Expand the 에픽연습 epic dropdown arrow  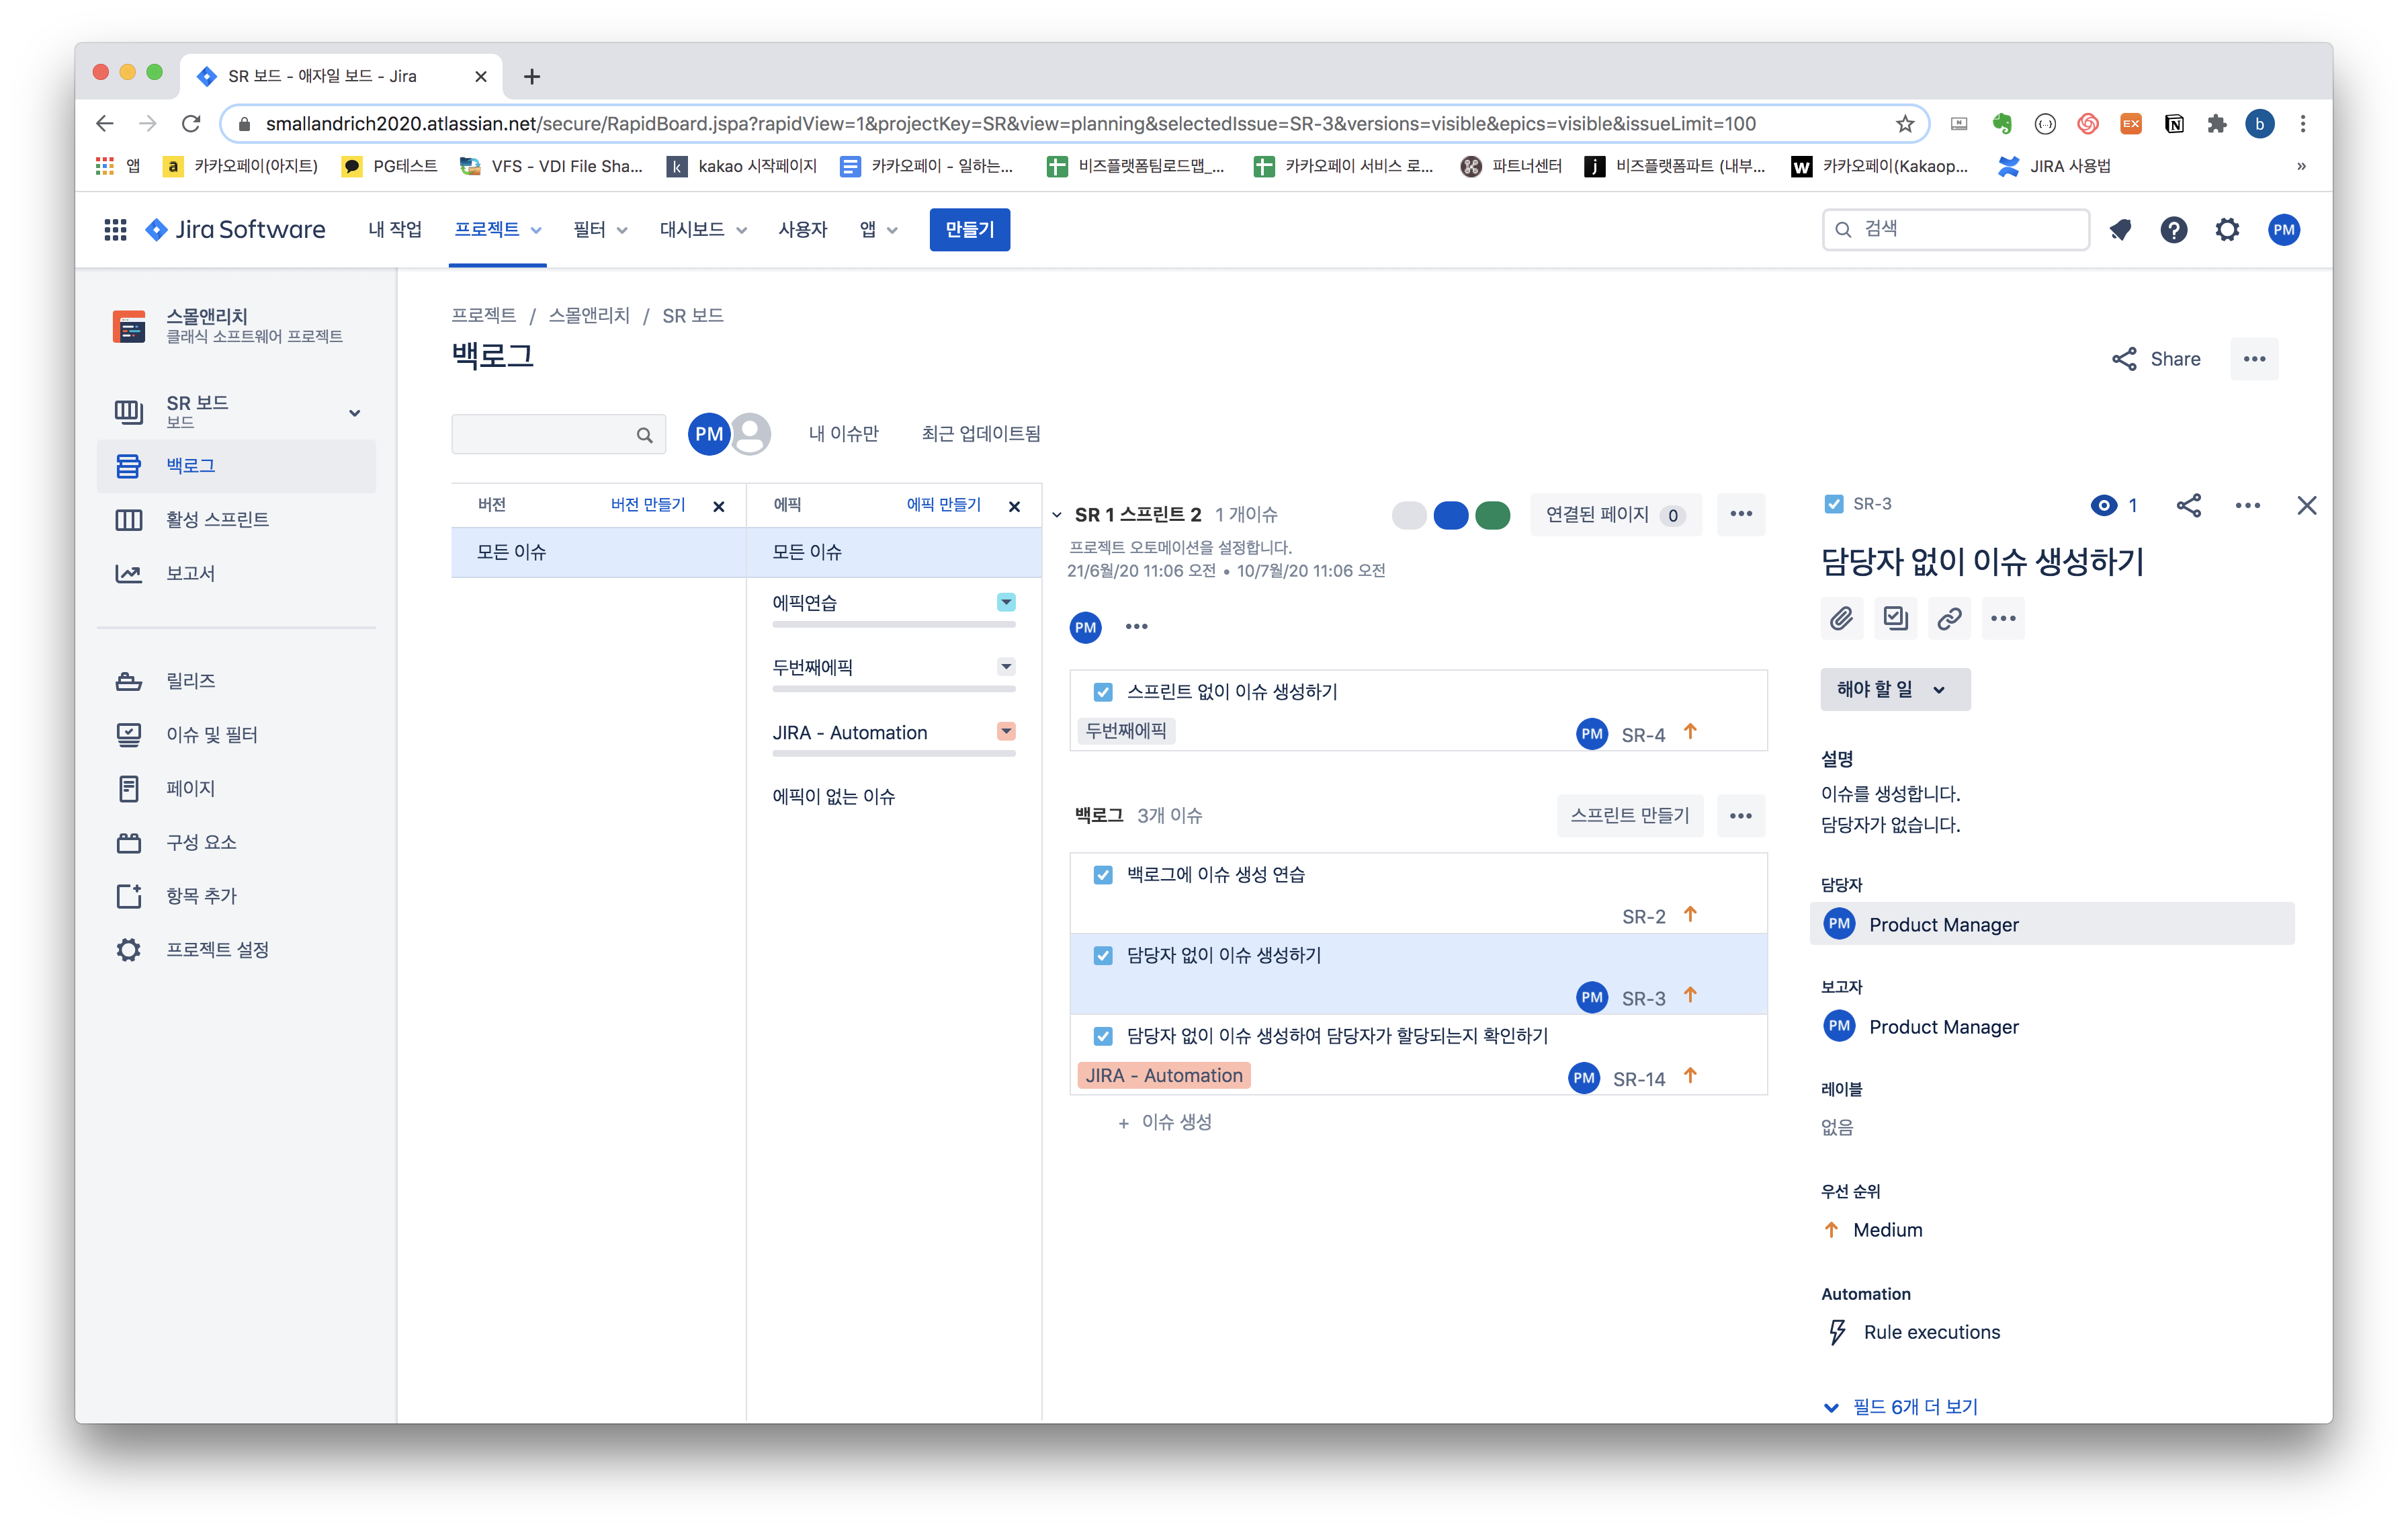[x=1006, y=602]
